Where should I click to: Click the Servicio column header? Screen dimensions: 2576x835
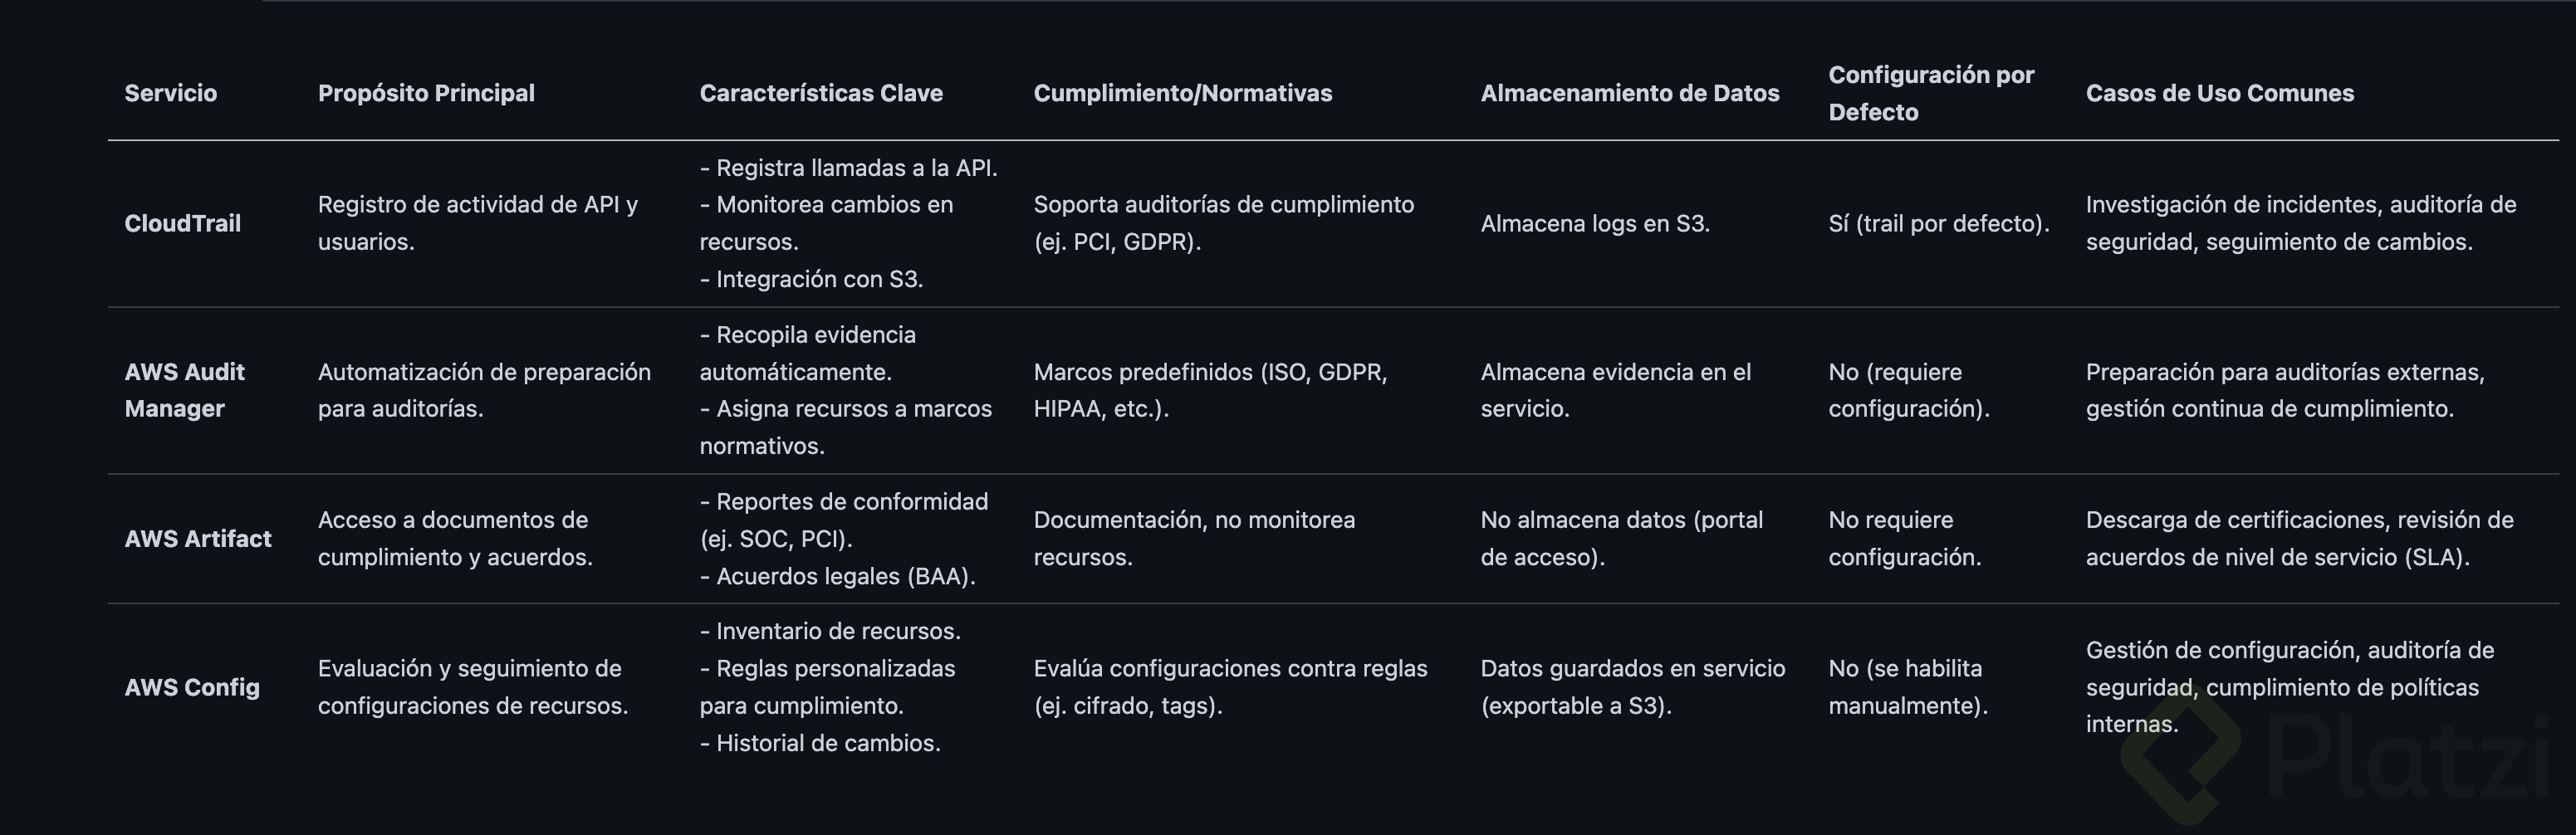click(170, 93)
